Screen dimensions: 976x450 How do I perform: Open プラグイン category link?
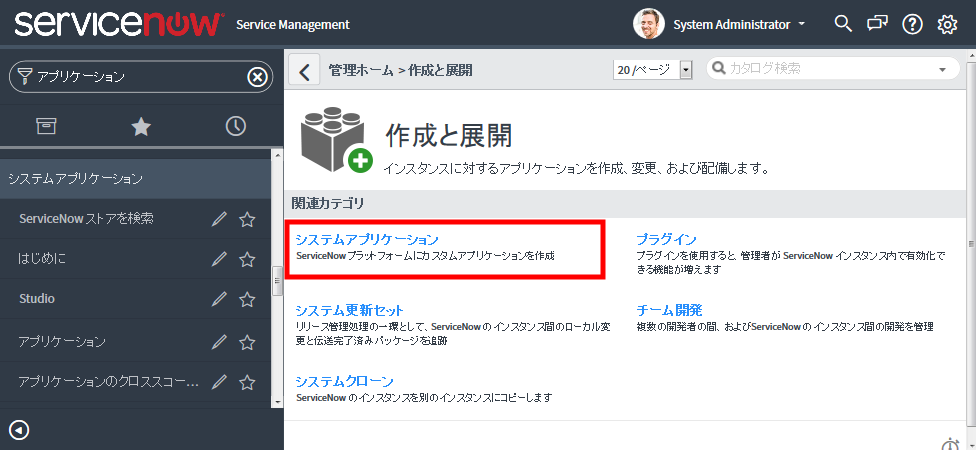(666, 240)
